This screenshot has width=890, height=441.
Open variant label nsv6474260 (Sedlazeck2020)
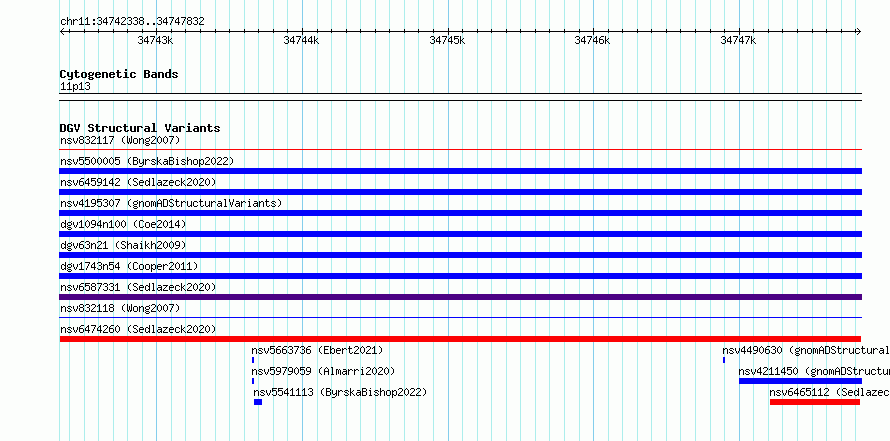tap(138, 329)
